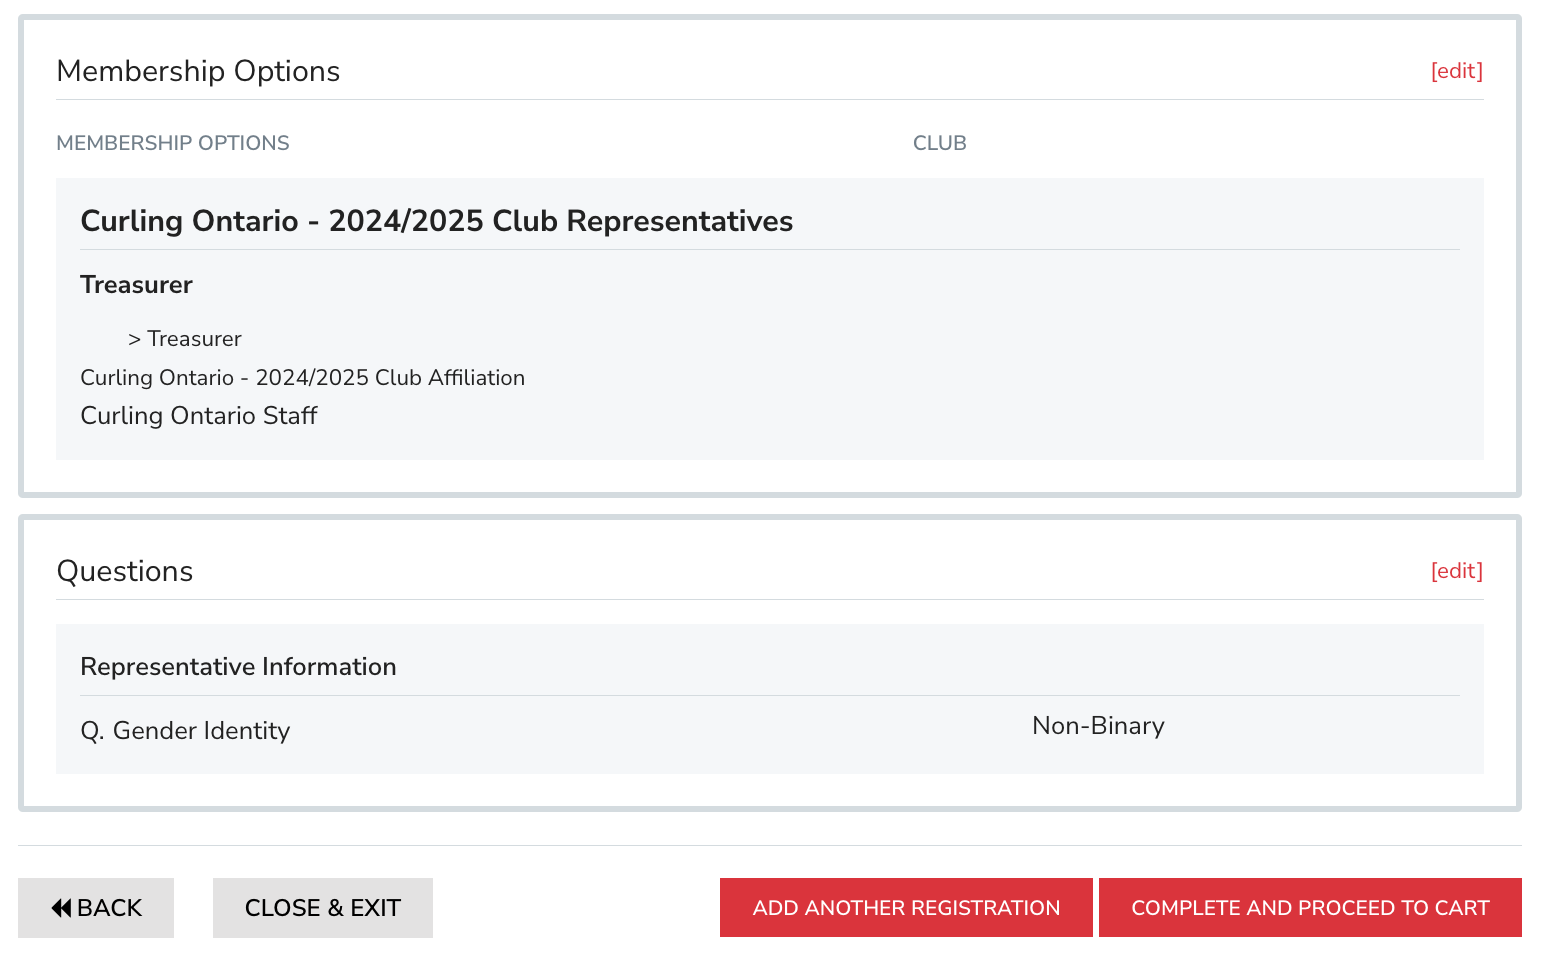Click the double-arrow rewind icon on Back
Viewport: 1550px width, 962px height.
tap(61, 908)
